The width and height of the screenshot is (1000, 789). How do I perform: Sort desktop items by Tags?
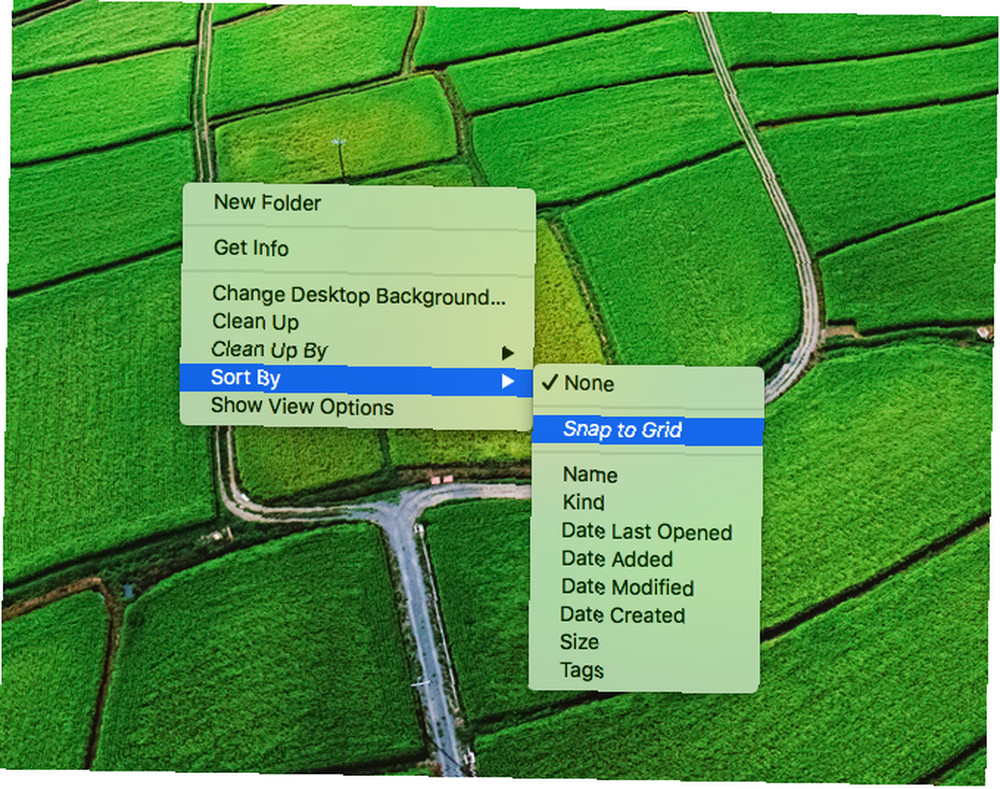[x=644, y=670]
